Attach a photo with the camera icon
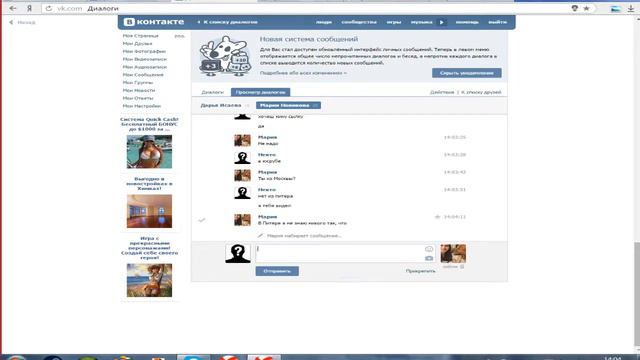The width and height of the screenshot is (640, 360). tap(429, 258)
